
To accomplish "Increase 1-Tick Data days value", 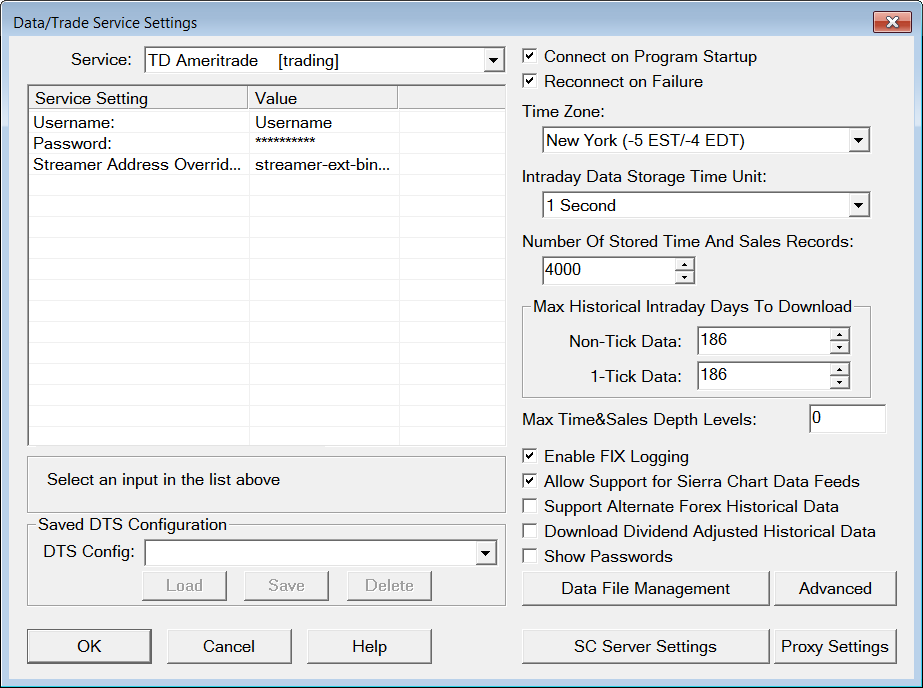I will coord(839,370).
